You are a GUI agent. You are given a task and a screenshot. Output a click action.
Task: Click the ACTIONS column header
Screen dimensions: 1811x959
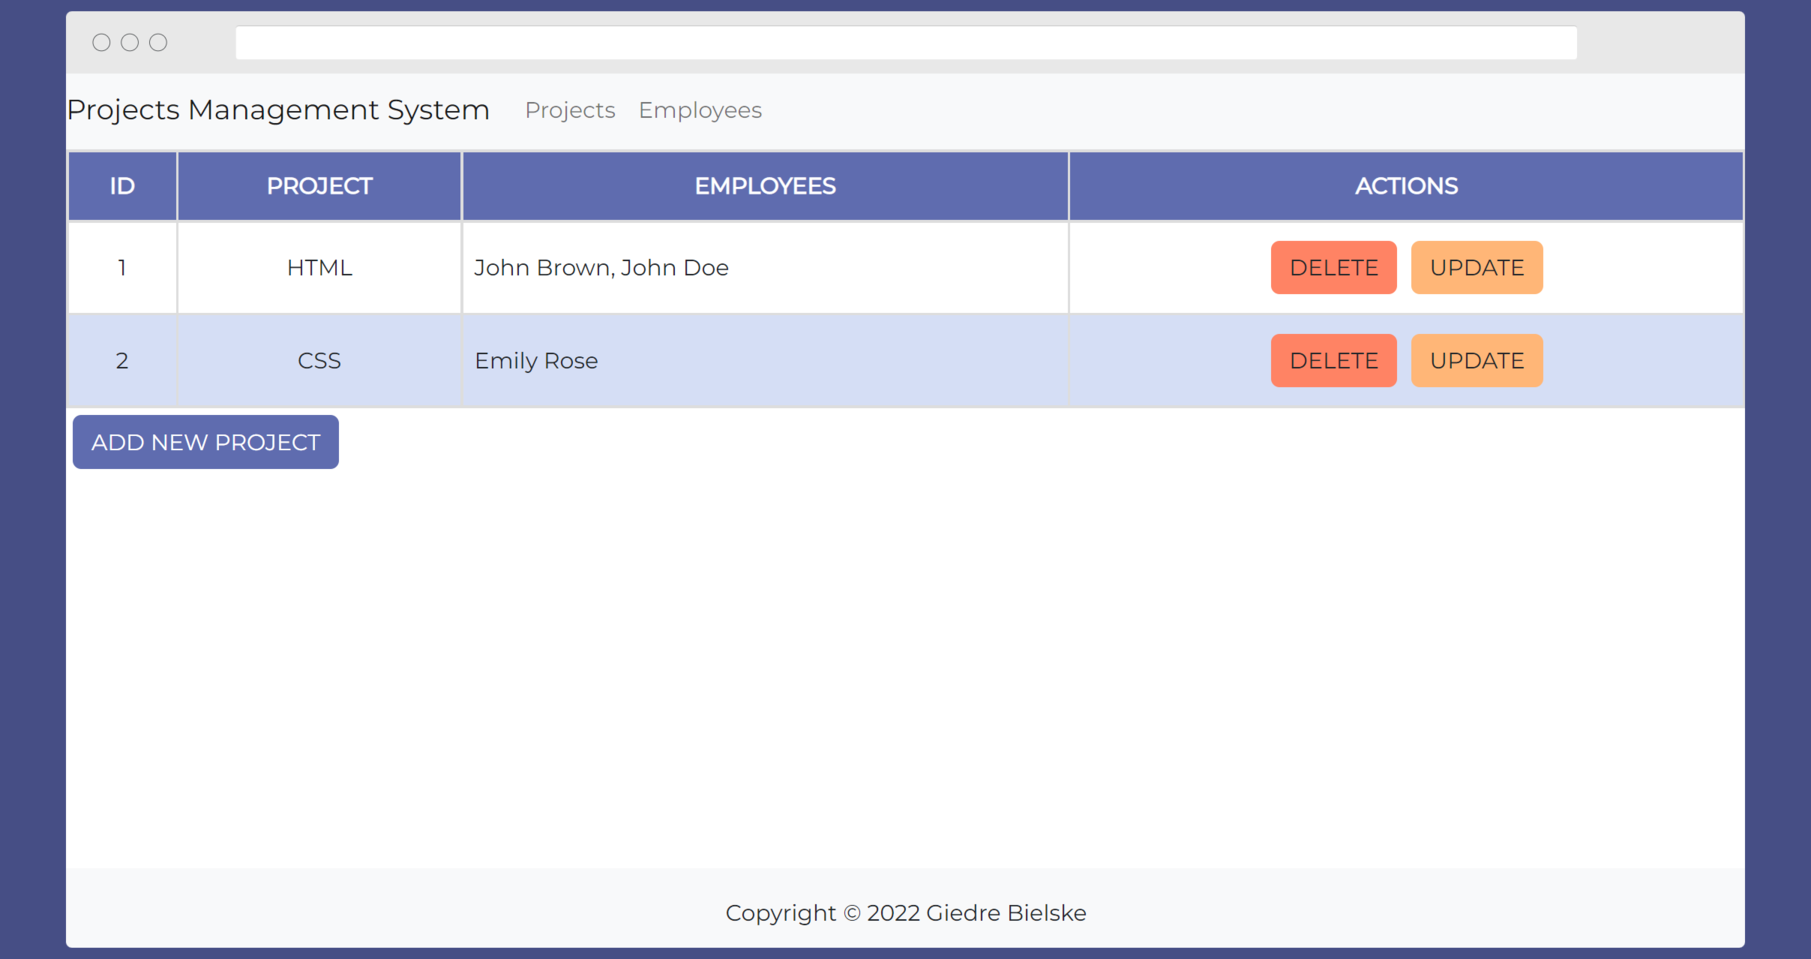click(1405, 186)
